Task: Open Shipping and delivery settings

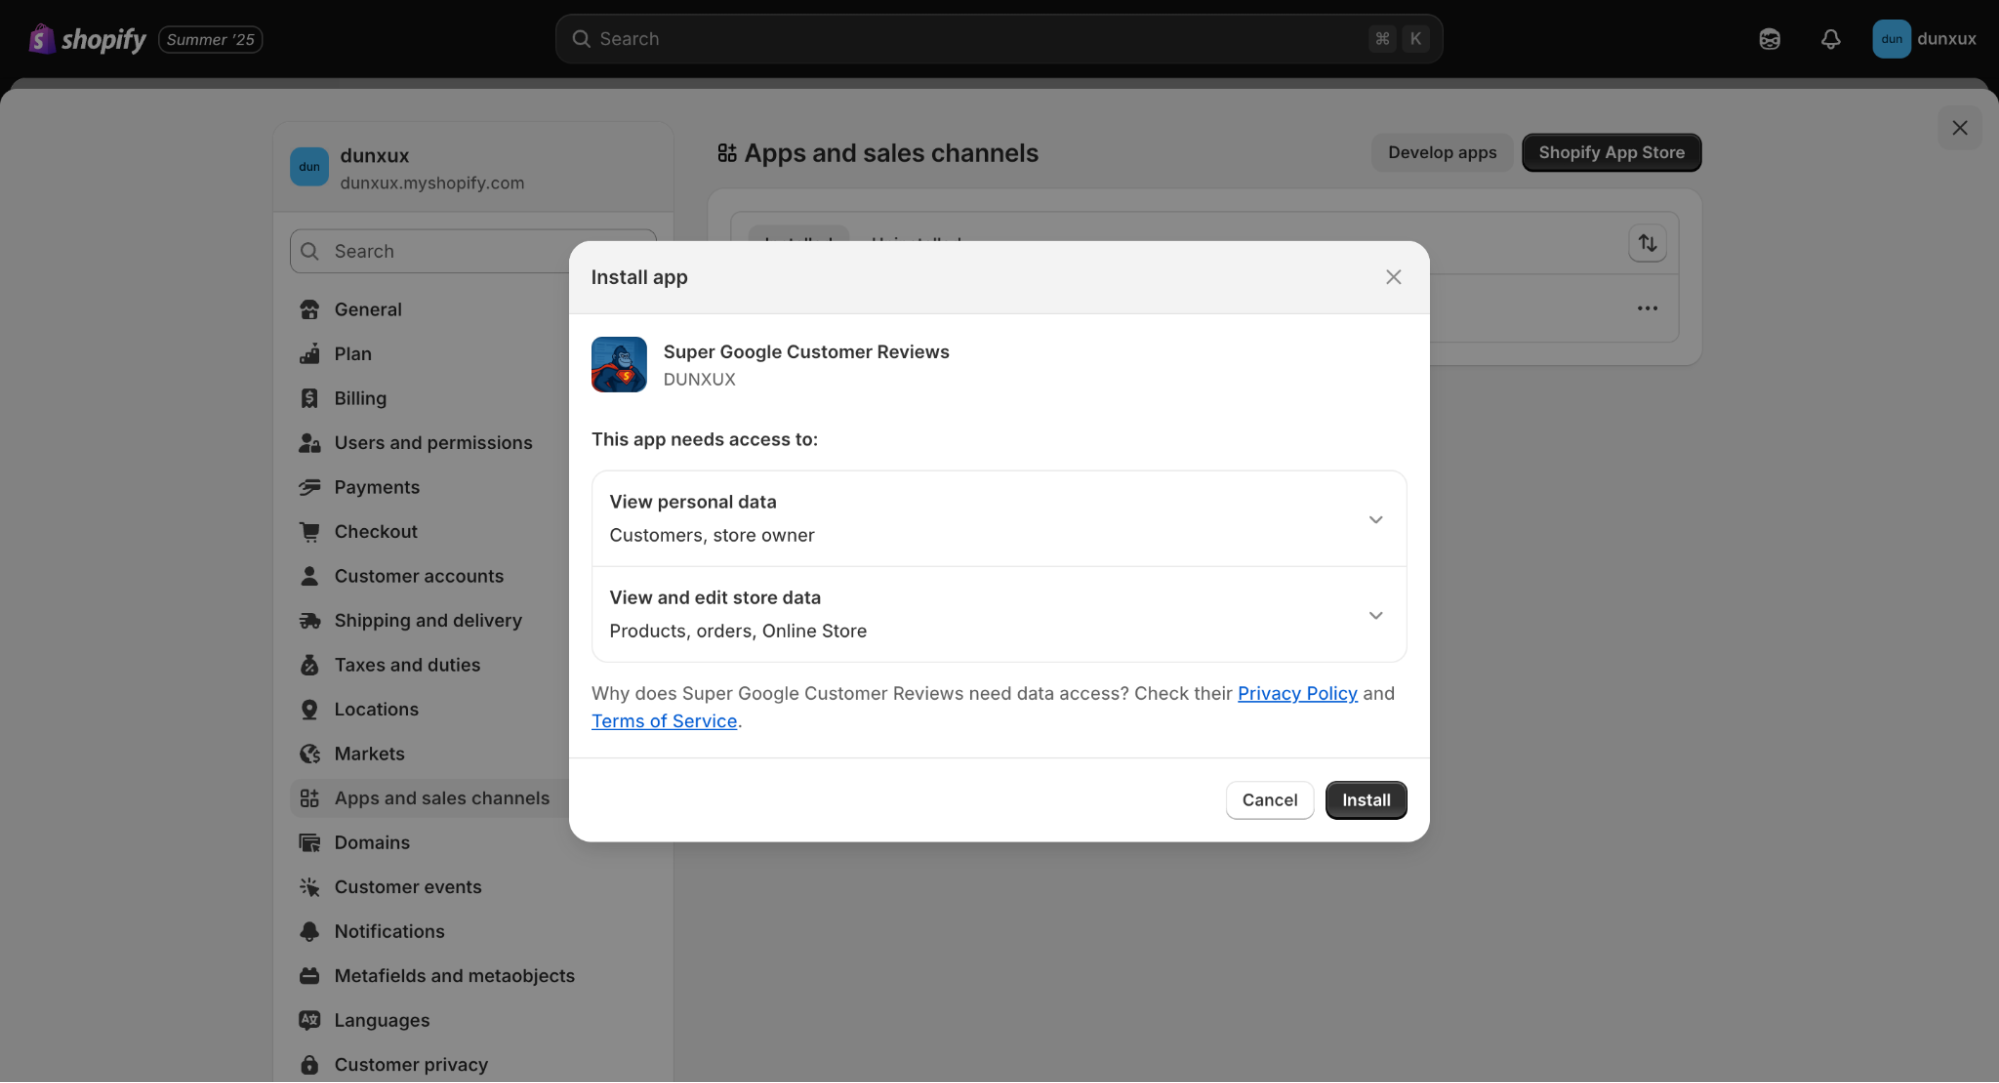Action: (x=430, y=621)
